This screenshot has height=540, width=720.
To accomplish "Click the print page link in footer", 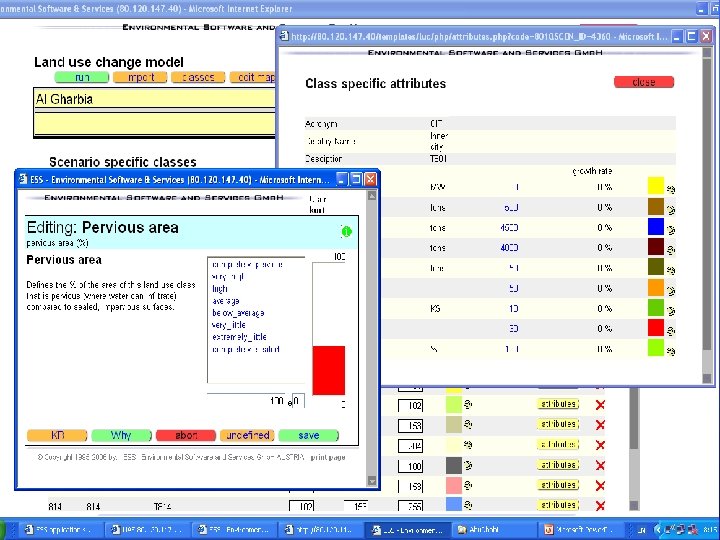I will coord(328,457).
